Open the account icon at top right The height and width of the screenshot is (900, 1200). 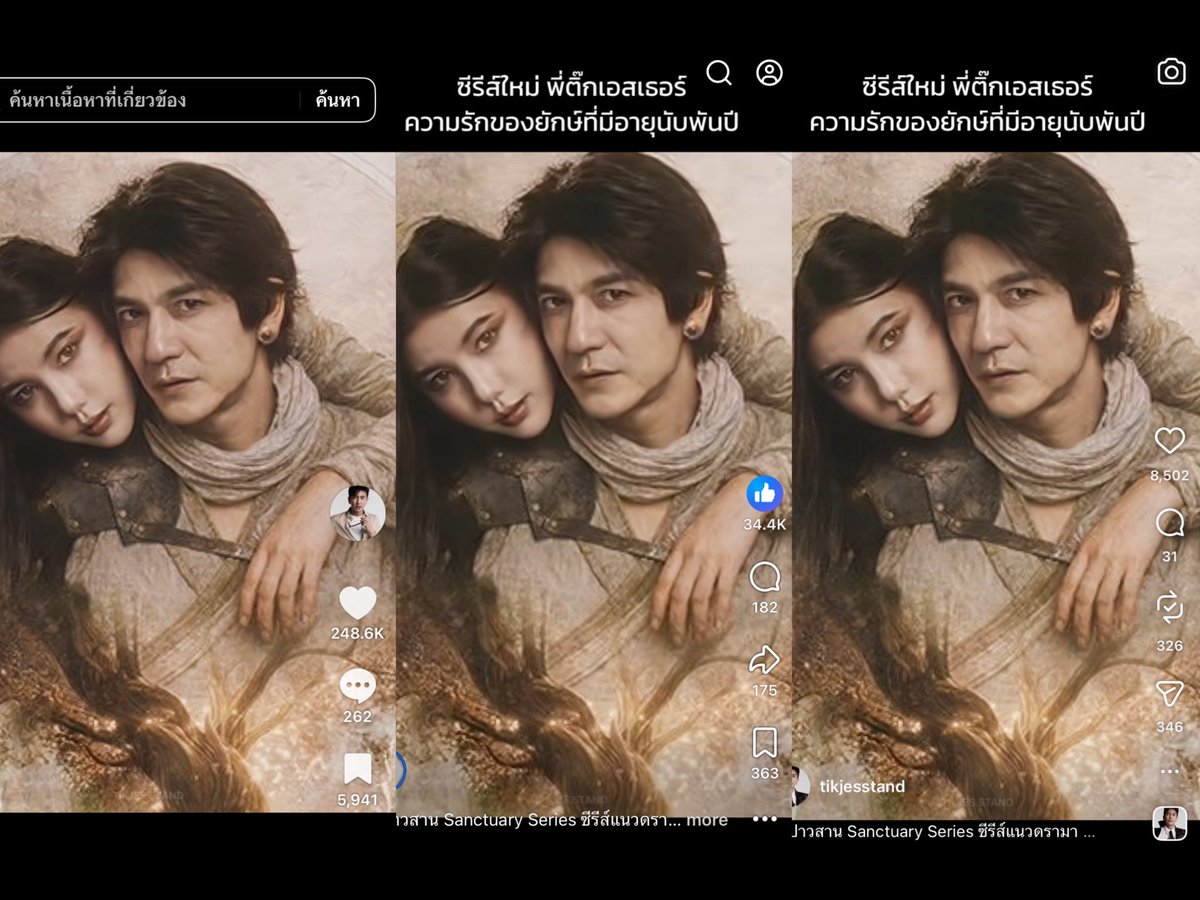770,73
